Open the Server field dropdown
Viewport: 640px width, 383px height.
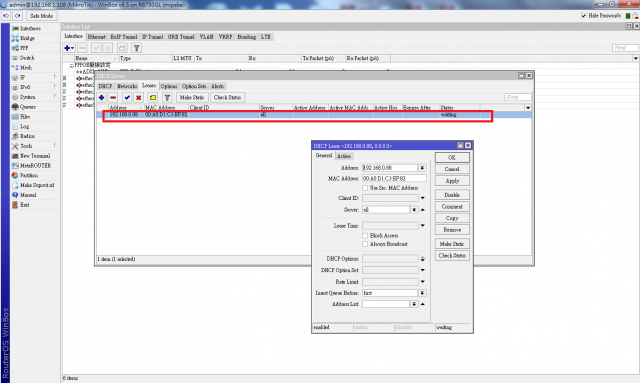pos(414,209)
